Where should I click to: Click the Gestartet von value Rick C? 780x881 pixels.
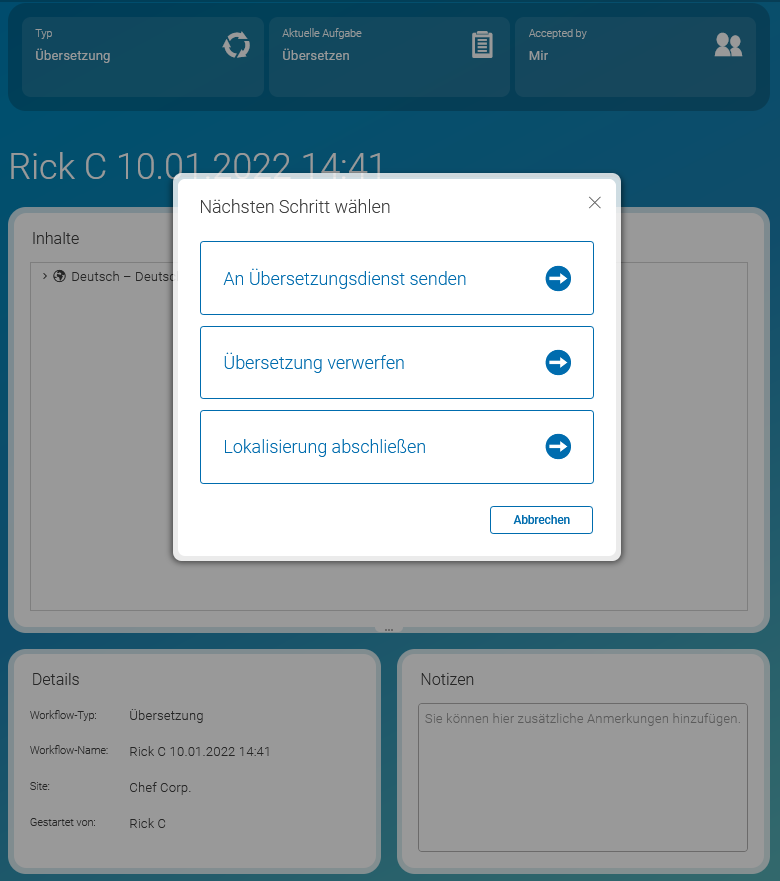[147, 823]
